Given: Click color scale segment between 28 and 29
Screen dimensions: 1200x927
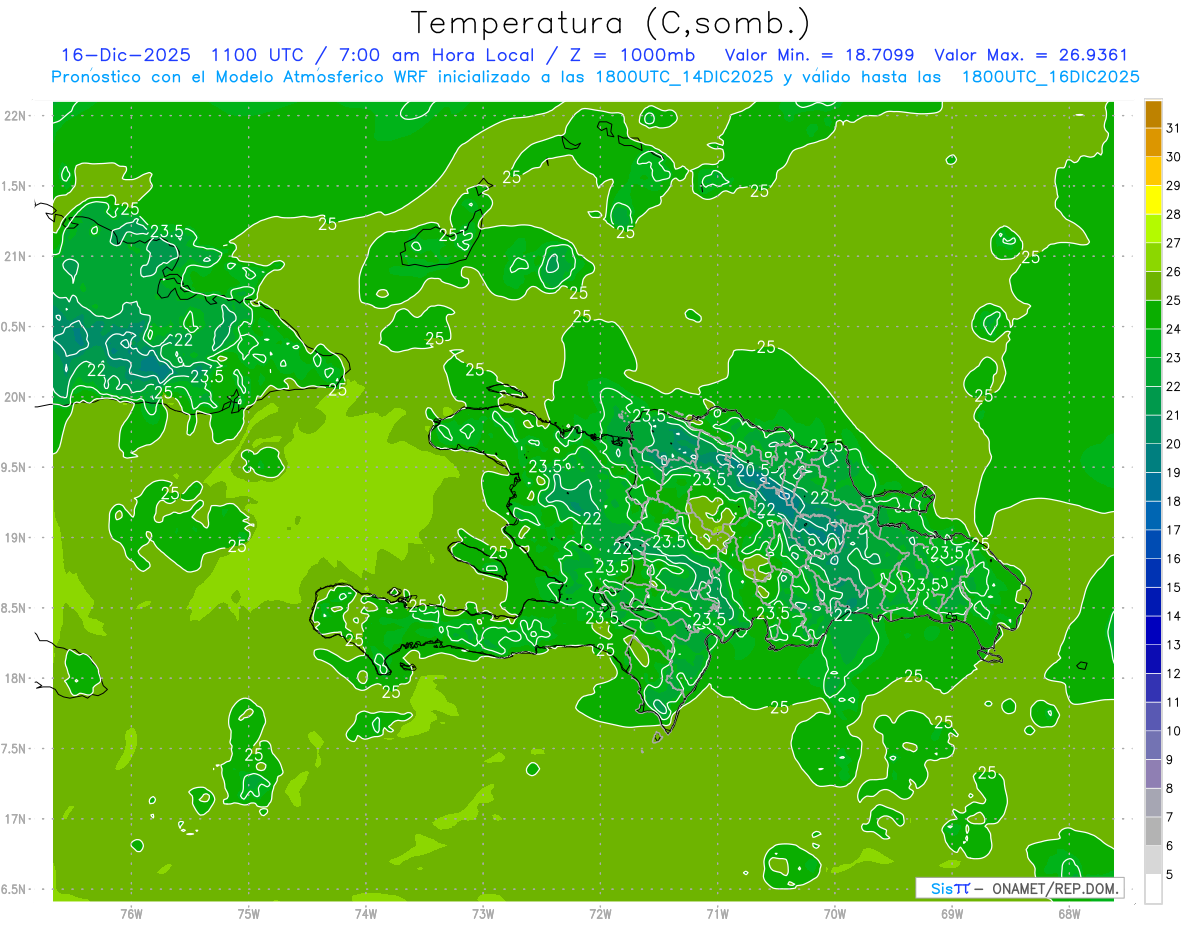Looking at the screenshot, I should click(1153, 200).
